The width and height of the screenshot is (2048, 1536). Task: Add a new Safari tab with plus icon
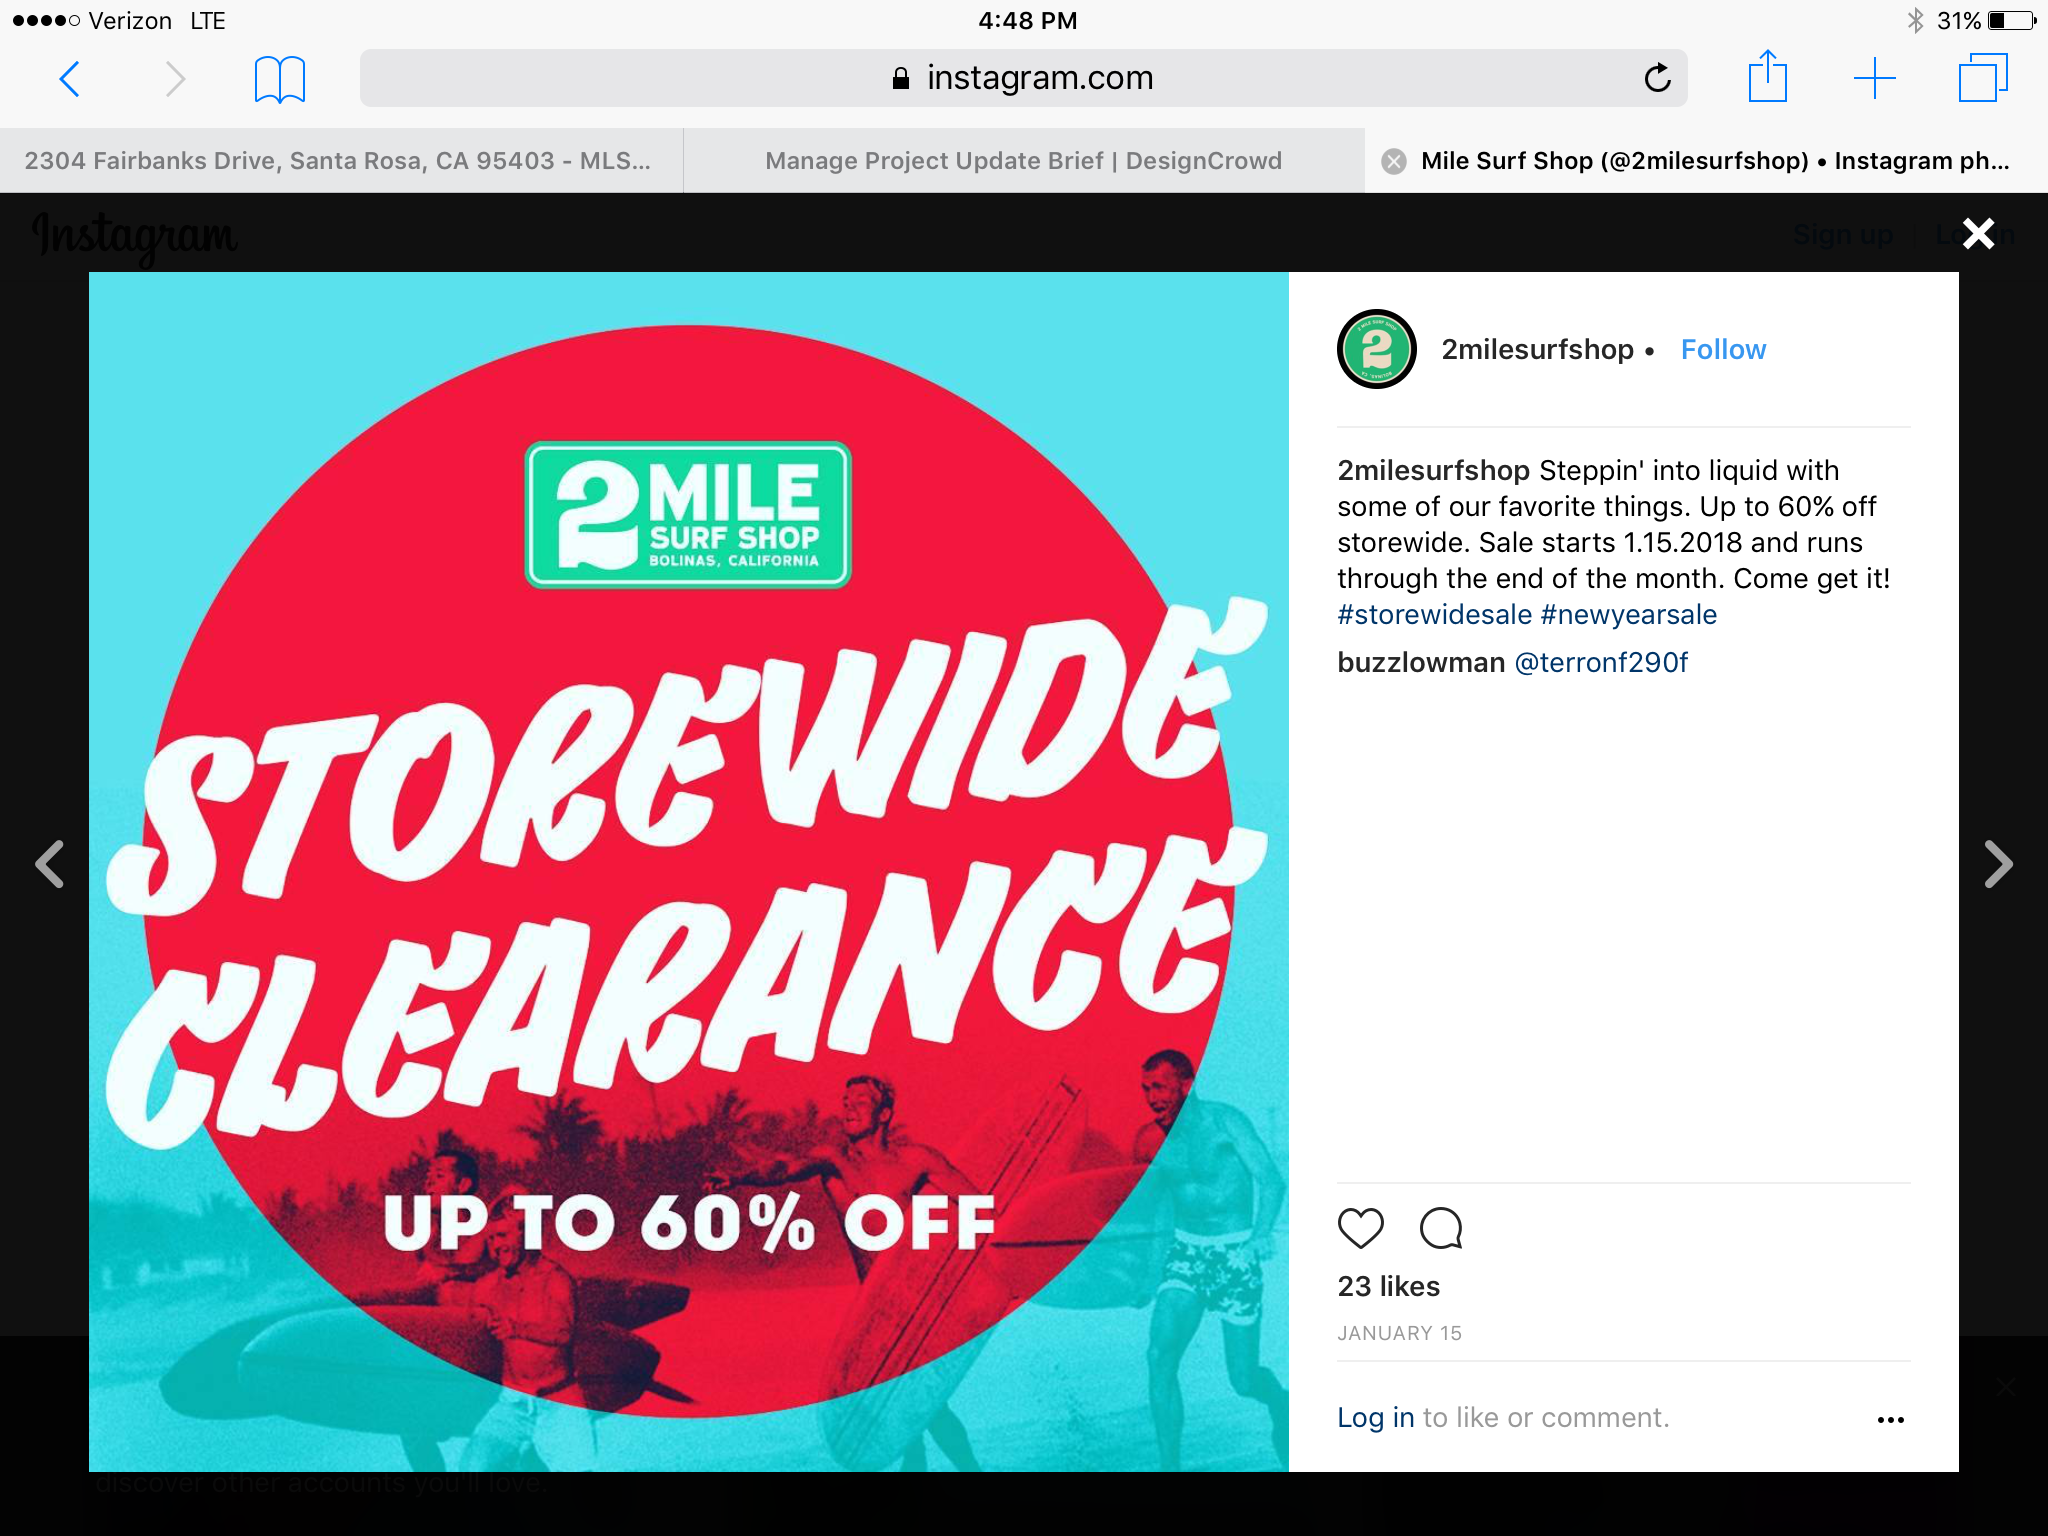coord(1875,78)
